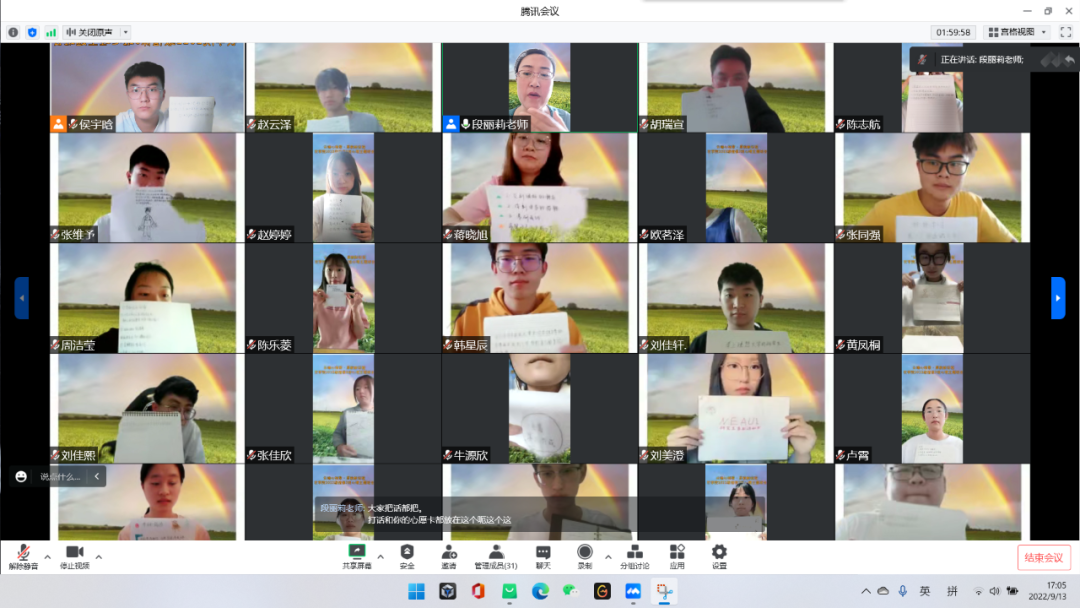
Task: Open the 应用 apps panel
Action: (x=677, y=556)
